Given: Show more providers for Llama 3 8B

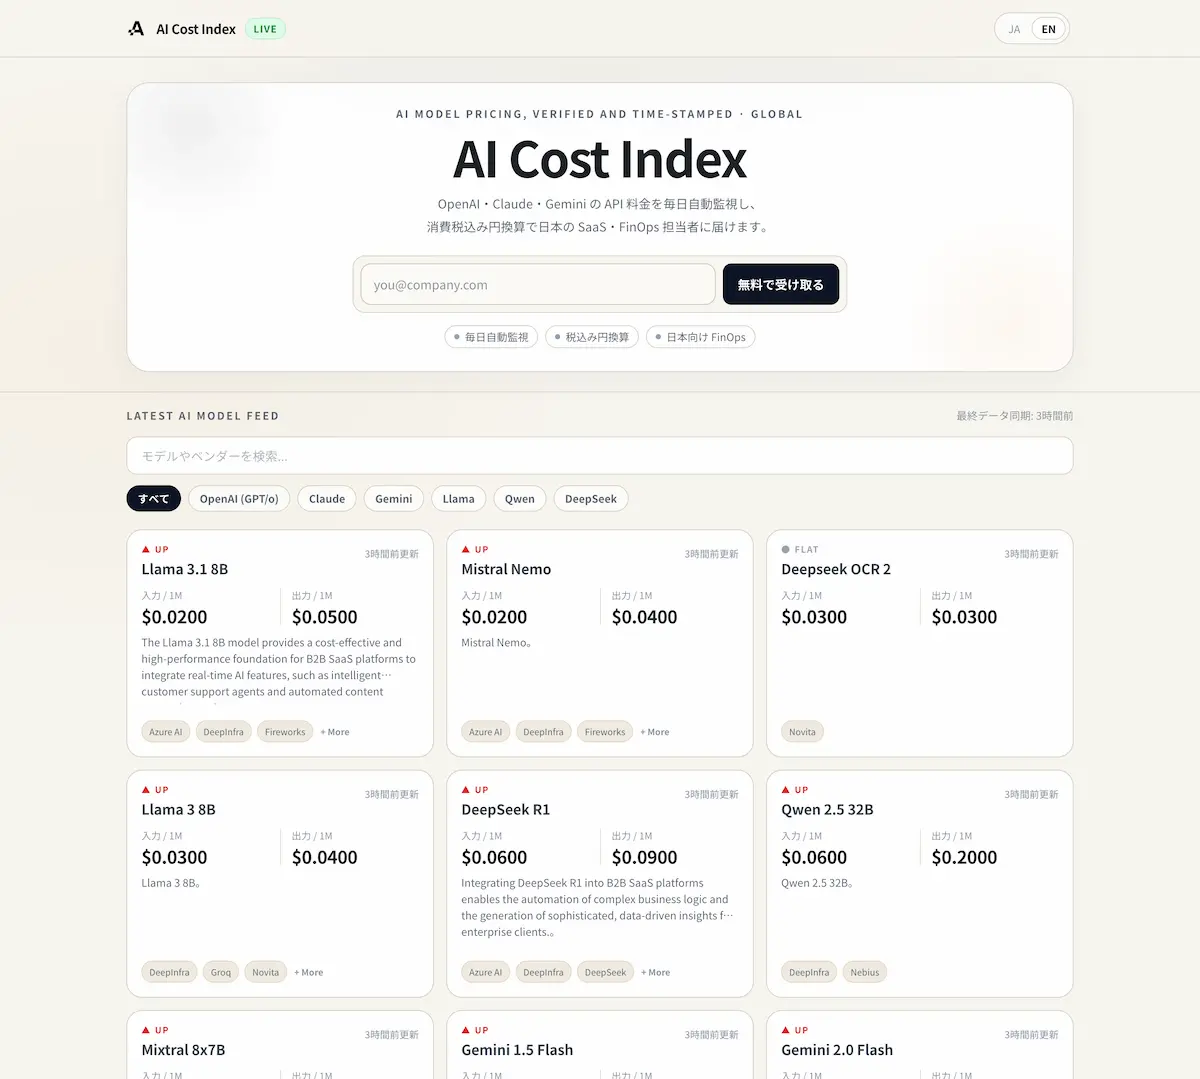Looking at the screenshot, I should pyautogui.click(x=308, y=971).
